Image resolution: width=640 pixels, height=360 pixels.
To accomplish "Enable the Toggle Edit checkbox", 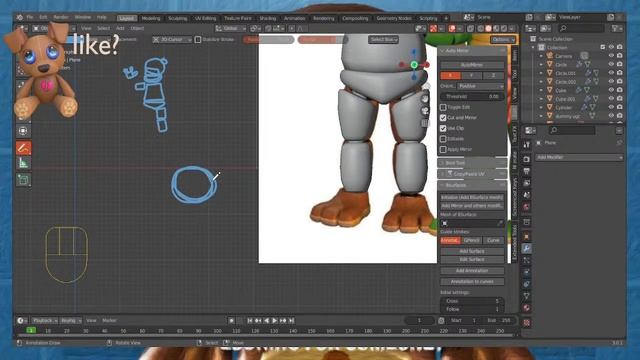I will point(443,107).
